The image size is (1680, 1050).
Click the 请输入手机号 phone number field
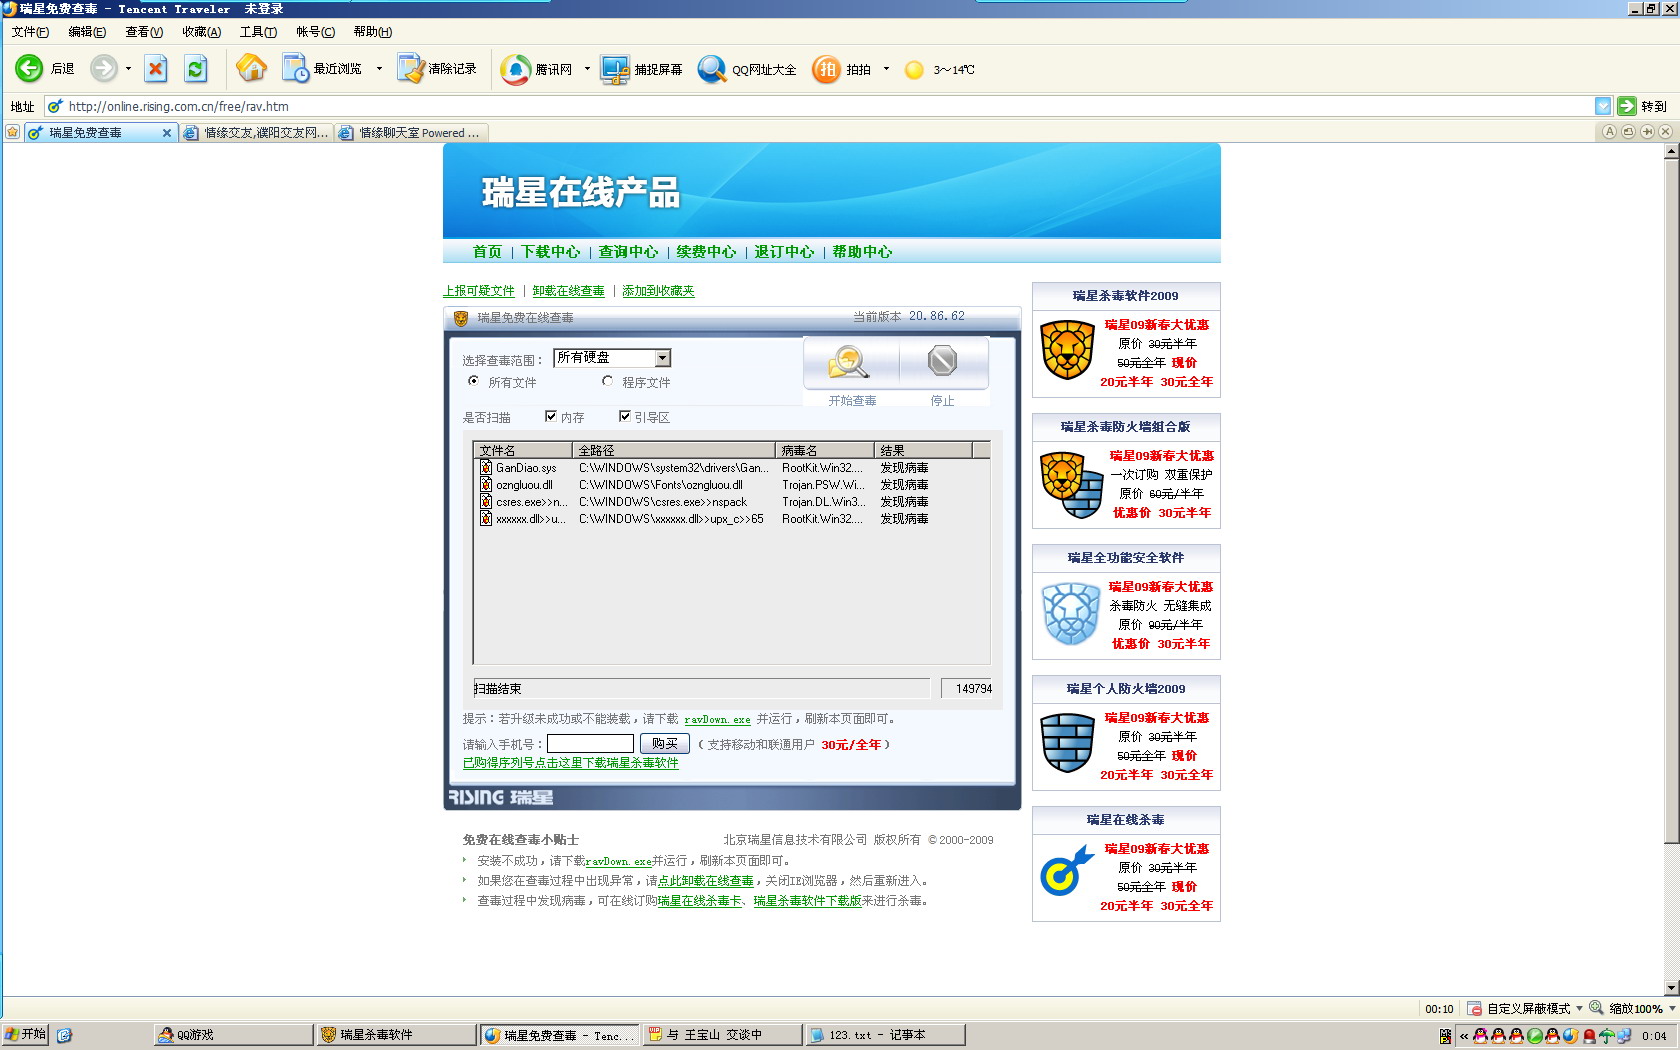(590, 743)
